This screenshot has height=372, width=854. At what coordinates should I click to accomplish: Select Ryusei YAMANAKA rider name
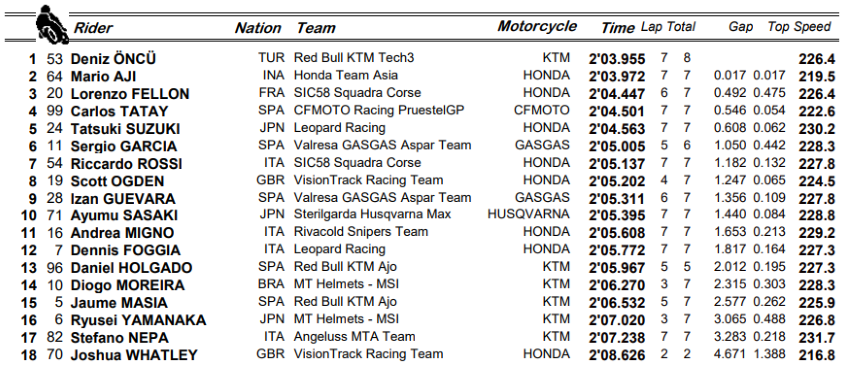(x=138, y=320)
